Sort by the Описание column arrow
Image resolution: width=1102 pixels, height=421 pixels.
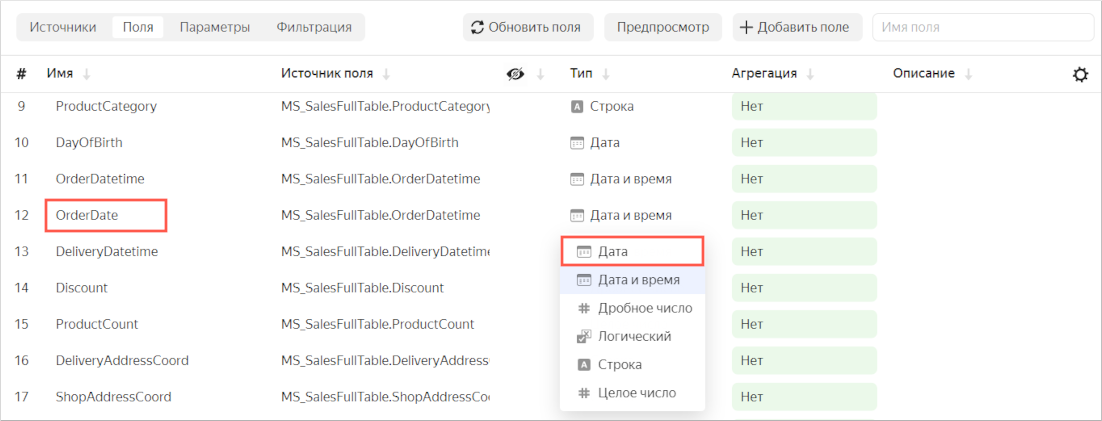point(968,74)
